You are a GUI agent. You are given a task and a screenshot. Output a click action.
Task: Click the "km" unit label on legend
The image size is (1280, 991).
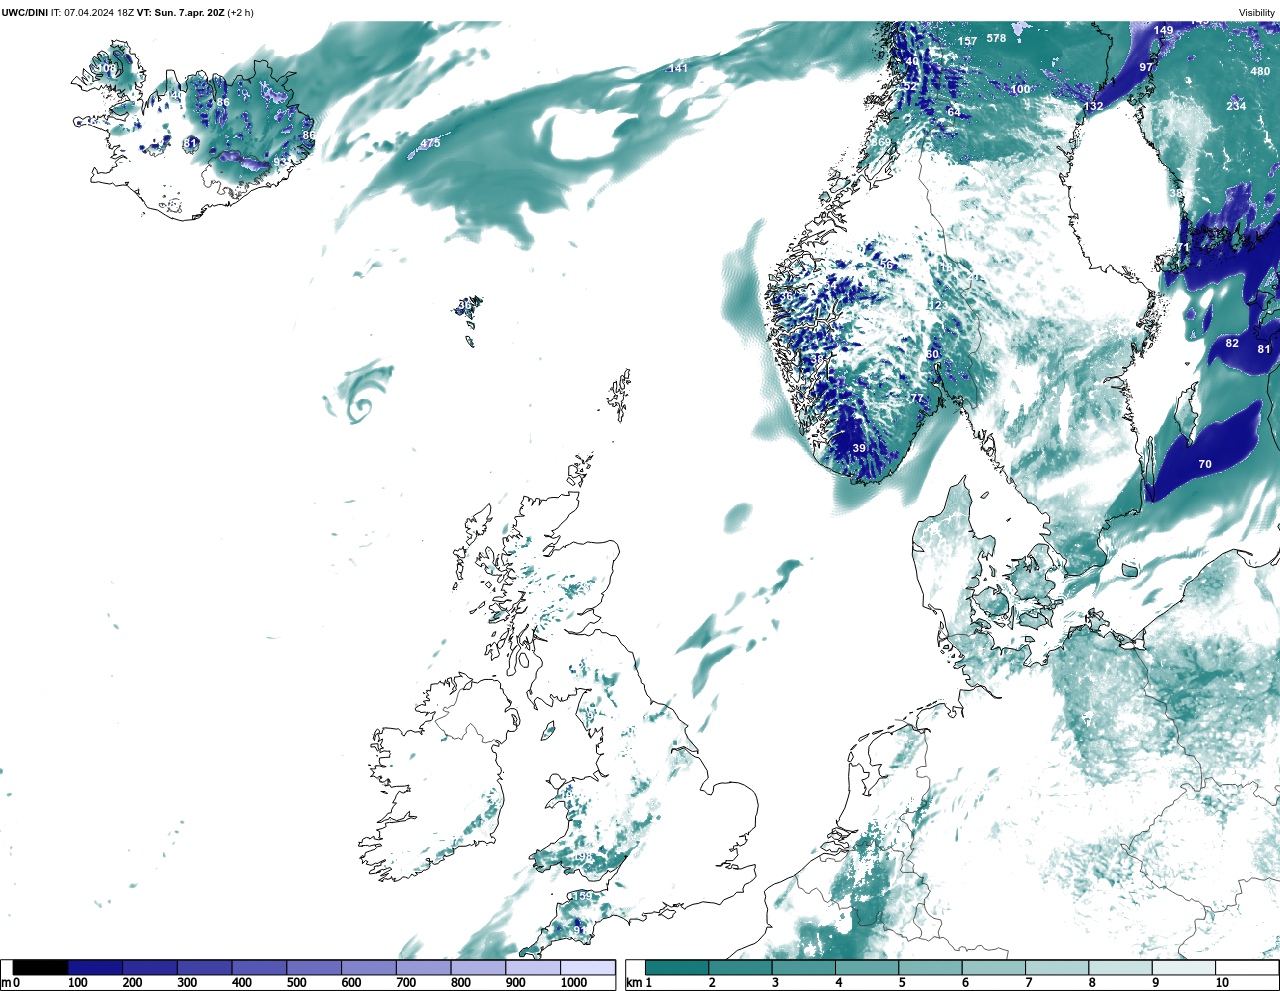click(x=633, y=983)
